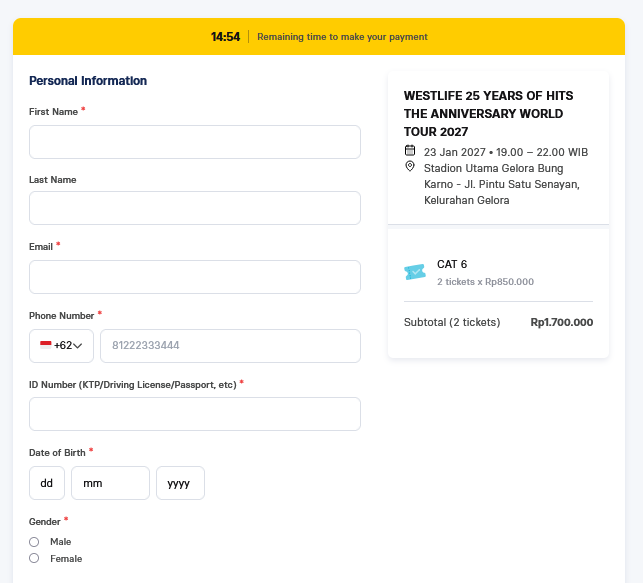643x583 pixels.
Task: Select the Male gender radio button
Action: (x=34, y=542)
